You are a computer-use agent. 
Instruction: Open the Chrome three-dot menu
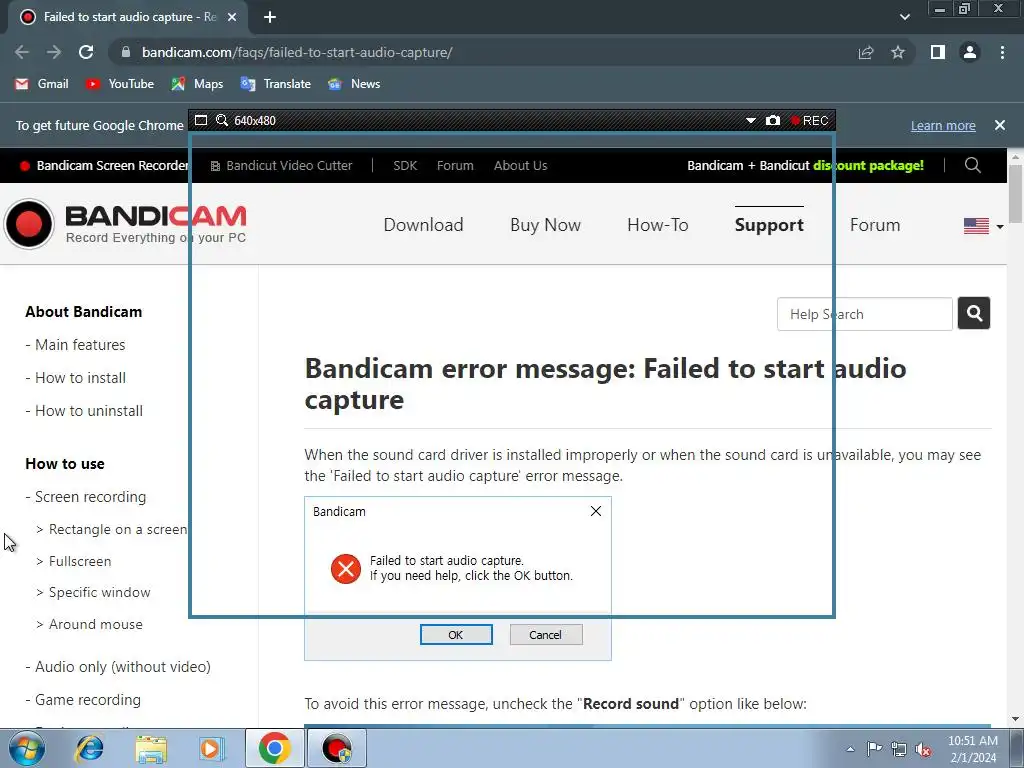[x=1002, y=52]
